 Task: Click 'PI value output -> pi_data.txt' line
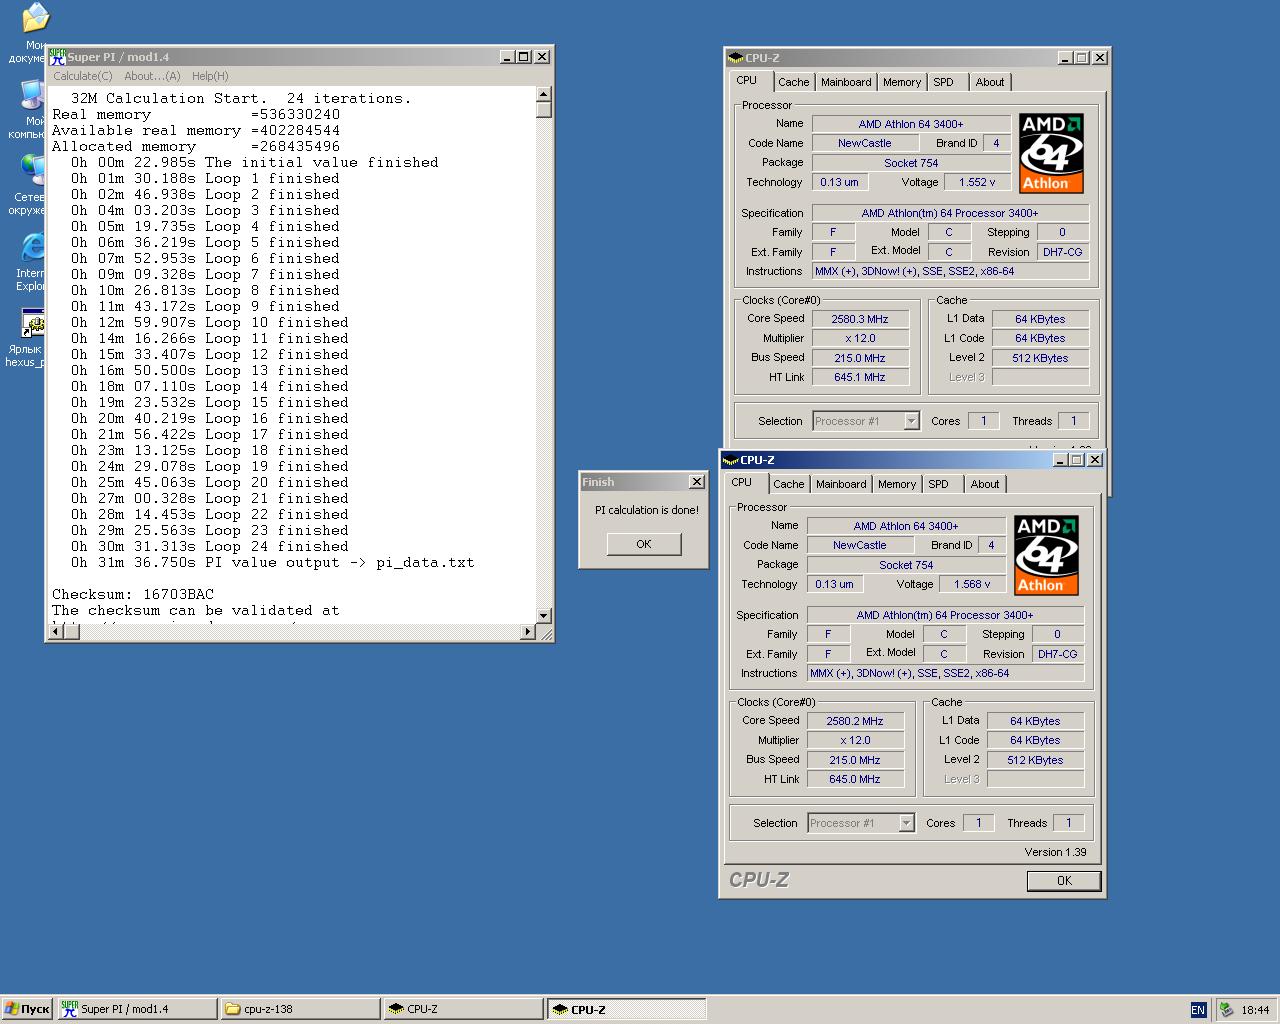coord(273,562)
